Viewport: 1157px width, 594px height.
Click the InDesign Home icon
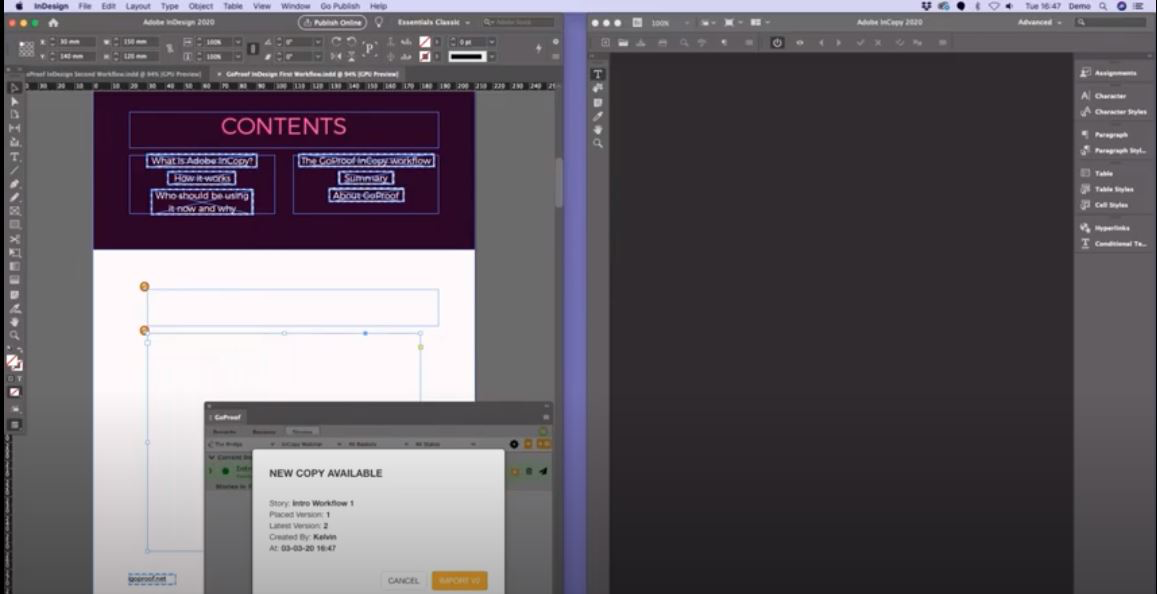pyautogui.click(x=53, y=23)
